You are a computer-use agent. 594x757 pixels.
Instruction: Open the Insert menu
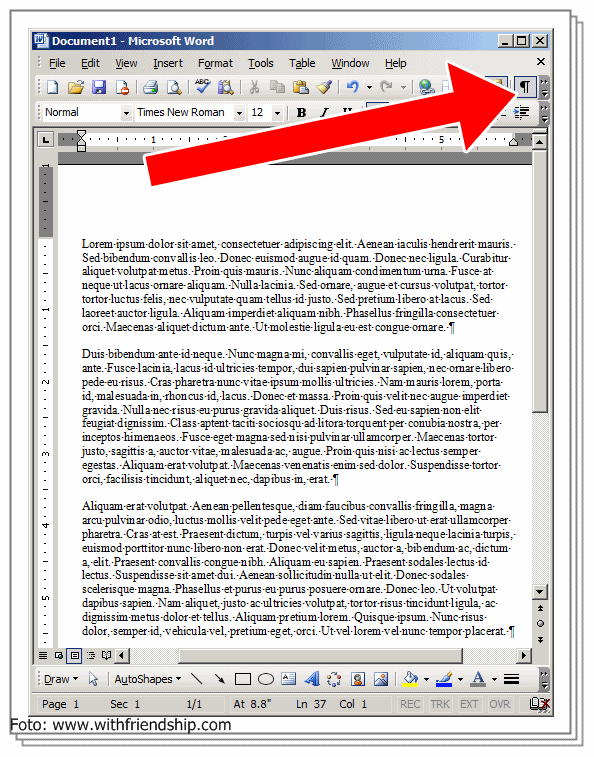(x=168, y=63)
